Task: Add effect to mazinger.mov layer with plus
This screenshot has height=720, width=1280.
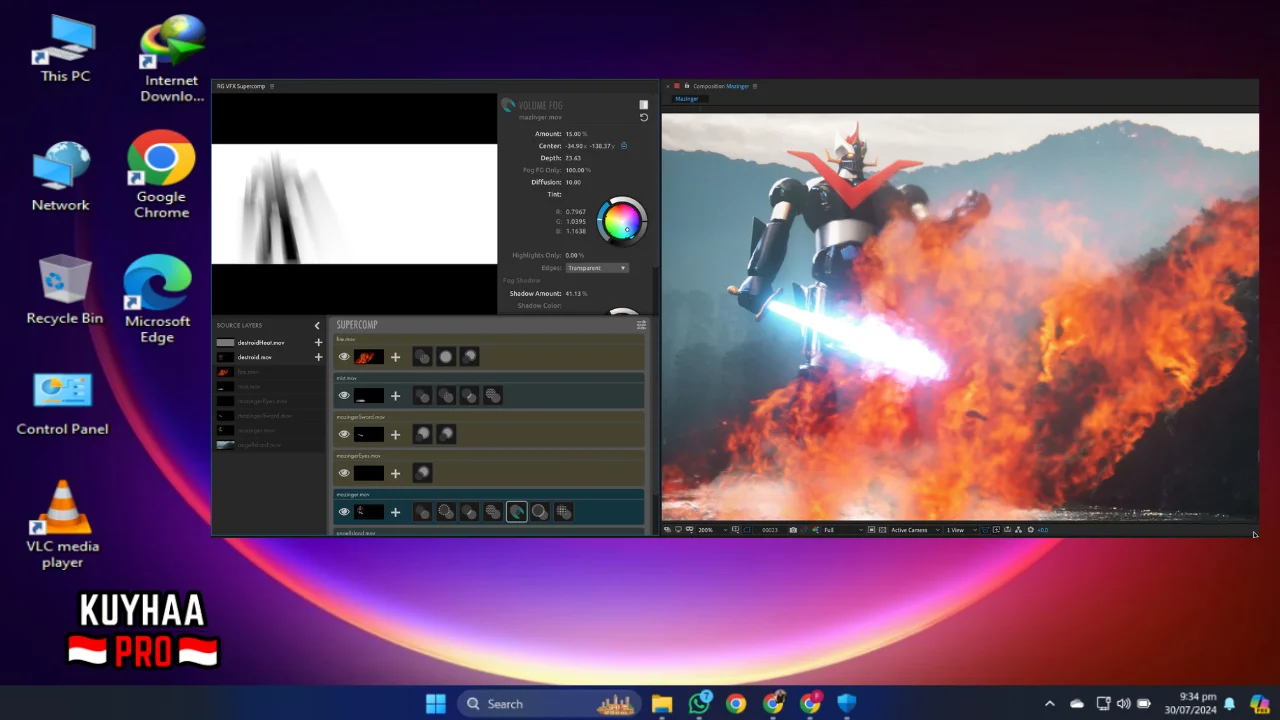Action: [x=395, y=512]
